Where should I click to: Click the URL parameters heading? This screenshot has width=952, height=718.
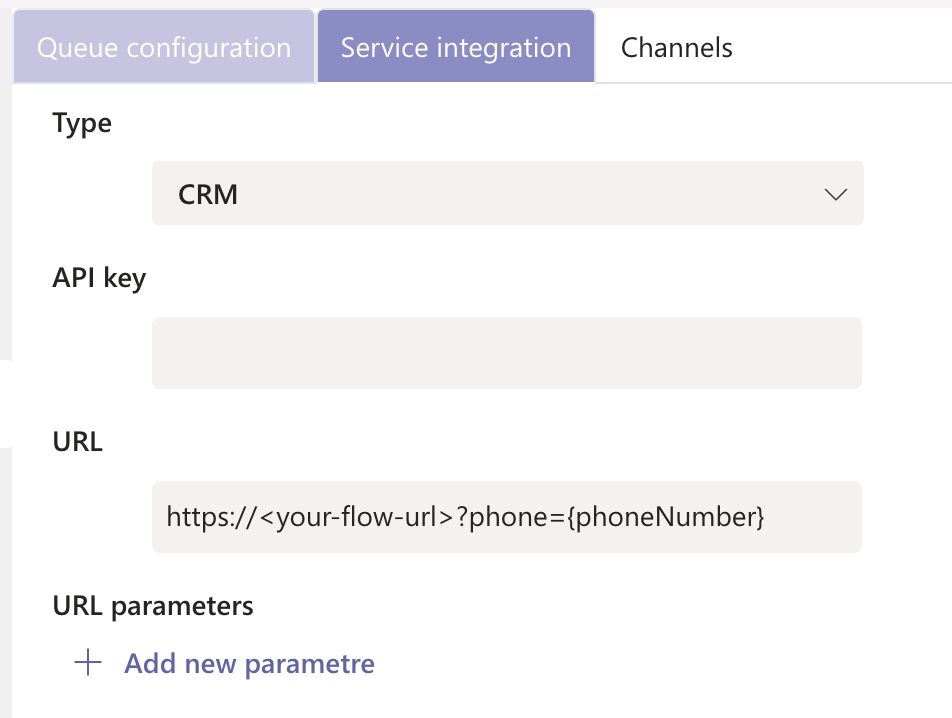(x=153, y=606)
